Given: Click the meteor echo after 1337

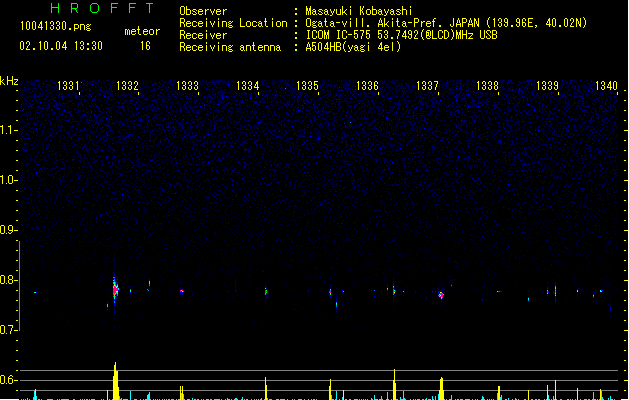Looking at the screenshot, I should click(441, 295).
